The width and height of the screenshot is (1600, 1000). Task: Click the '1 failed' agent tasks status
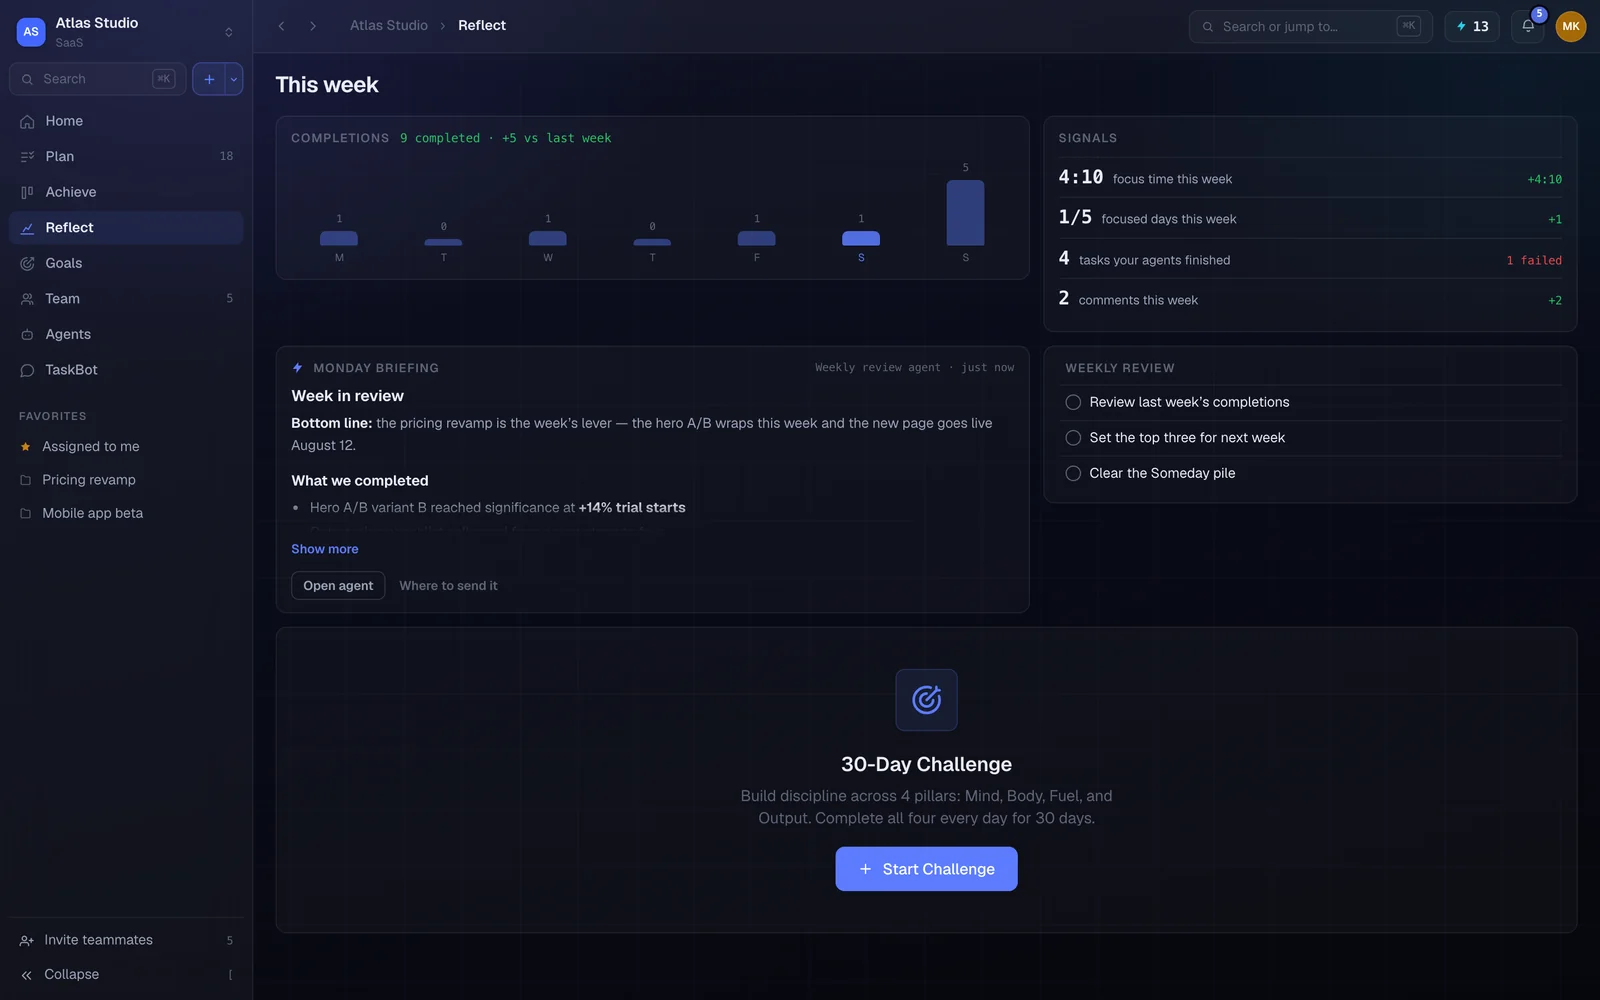coord(1534,260)
